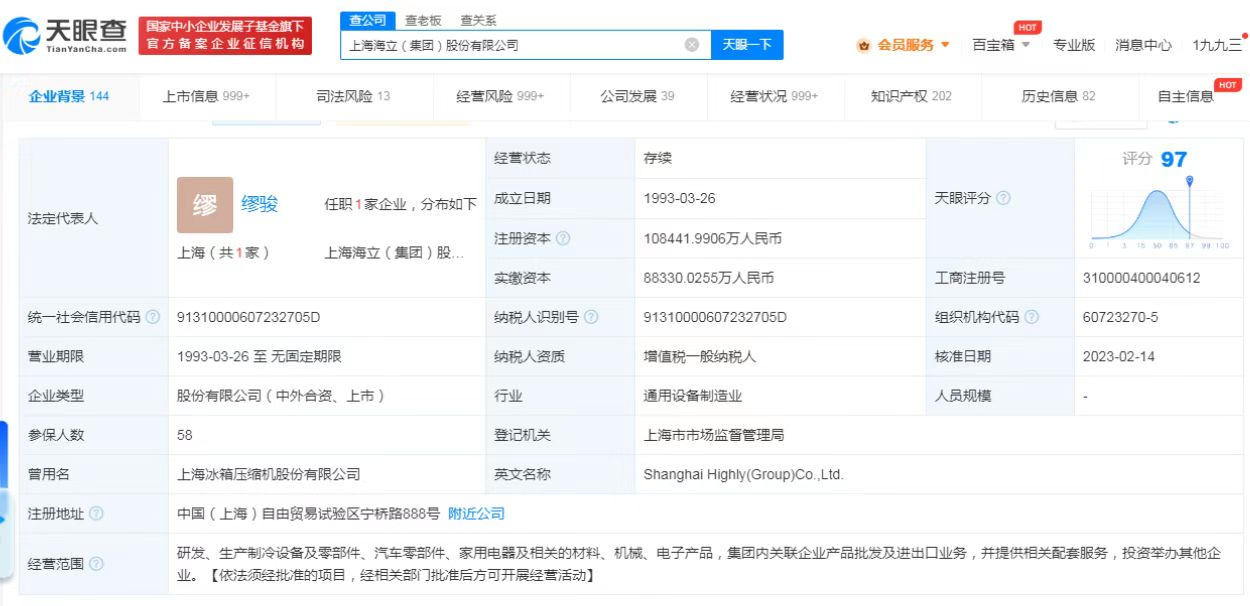Open the 消息中心 link

1143,45
